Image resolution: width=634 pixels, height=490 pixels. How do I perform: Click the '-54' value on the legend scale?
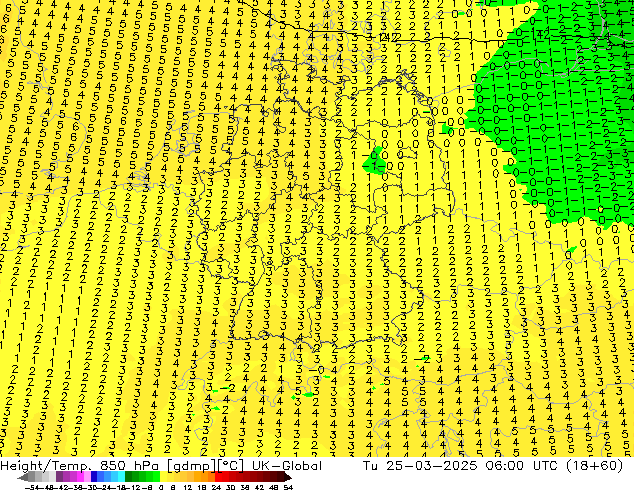tap(32, 487)
